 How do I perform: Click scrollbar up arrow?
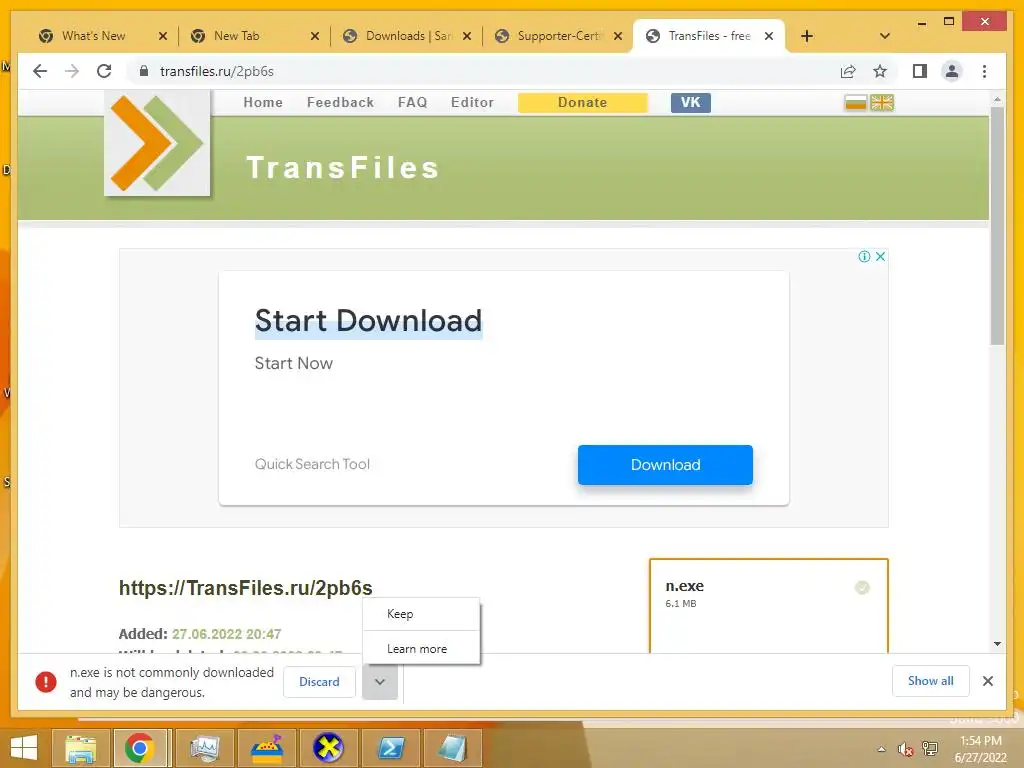tap(997, 99)
